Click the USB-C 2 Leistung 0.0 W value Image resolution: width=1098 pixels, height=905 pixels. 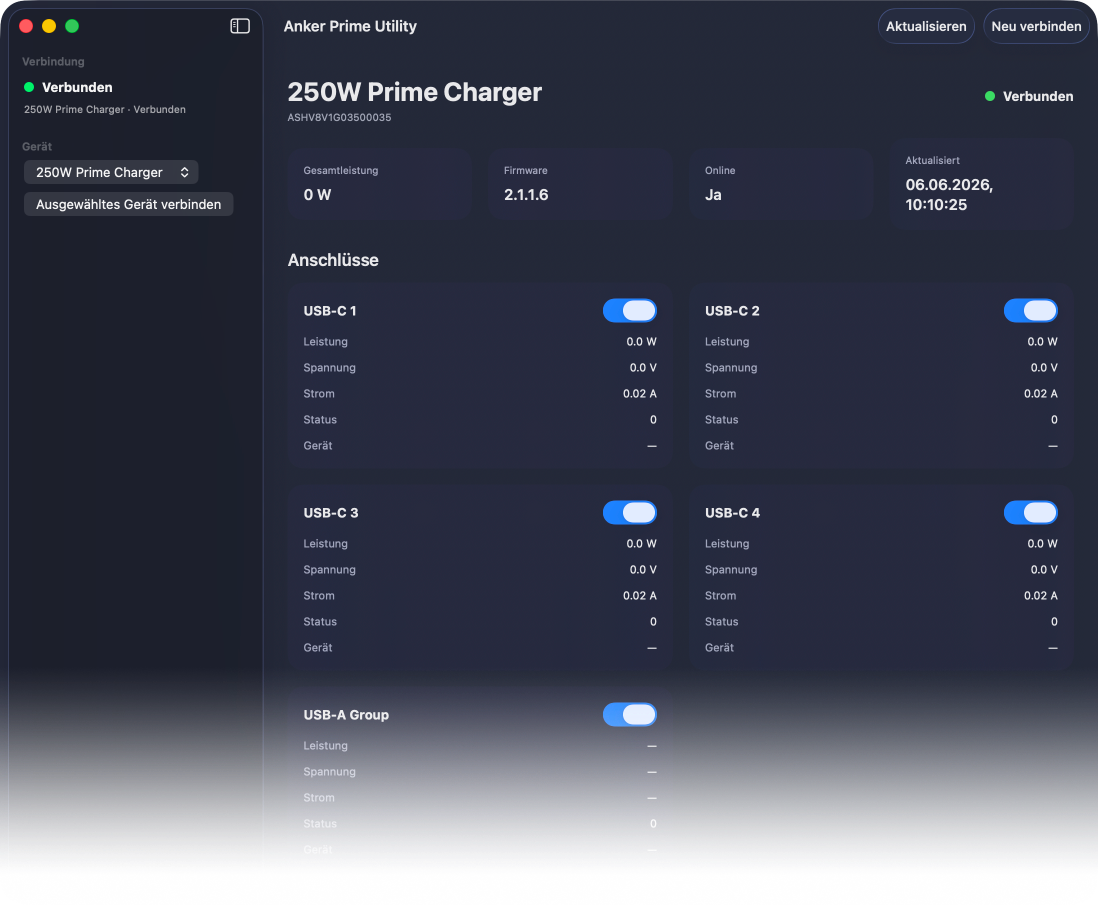coord(1042,342)
